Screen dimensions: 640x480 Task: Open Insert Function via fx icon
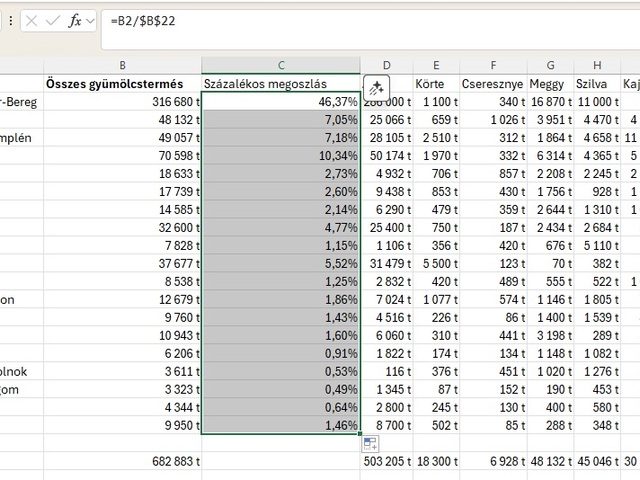(74, 21)
